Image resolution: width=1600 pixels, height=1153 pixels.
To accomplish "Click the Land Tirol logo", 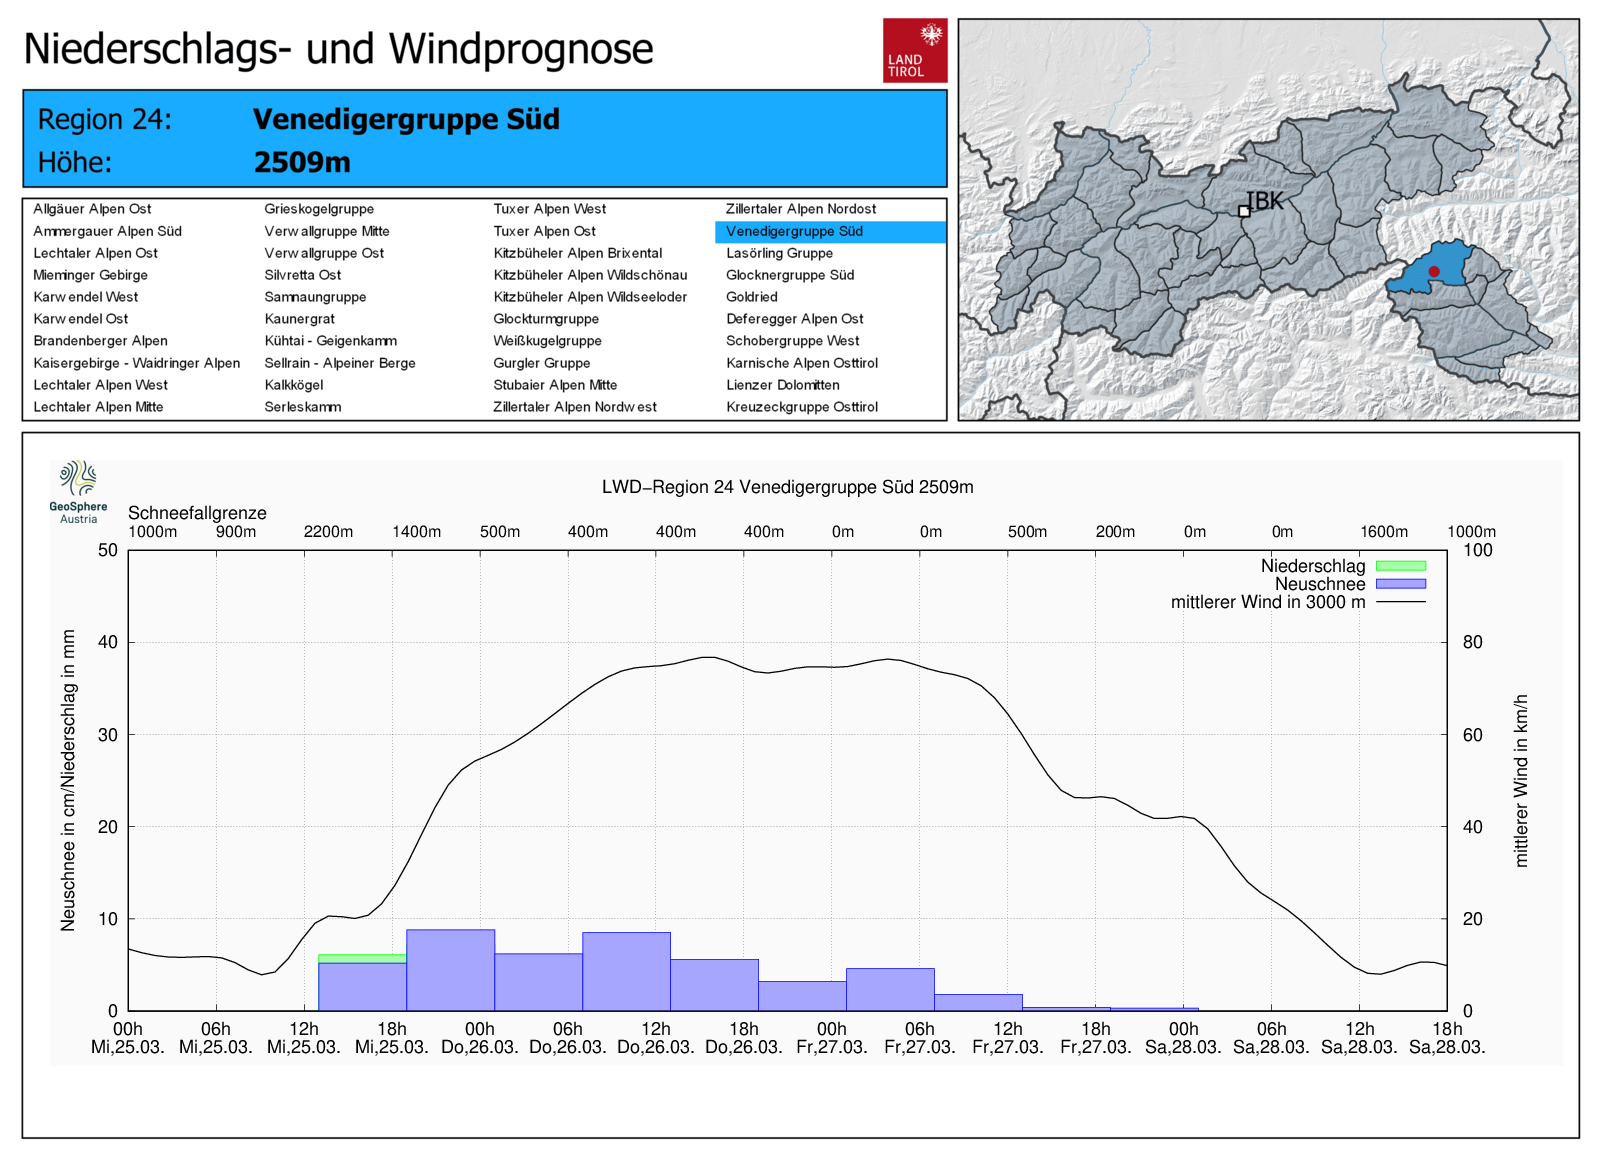I will click(x=914, y=50).
